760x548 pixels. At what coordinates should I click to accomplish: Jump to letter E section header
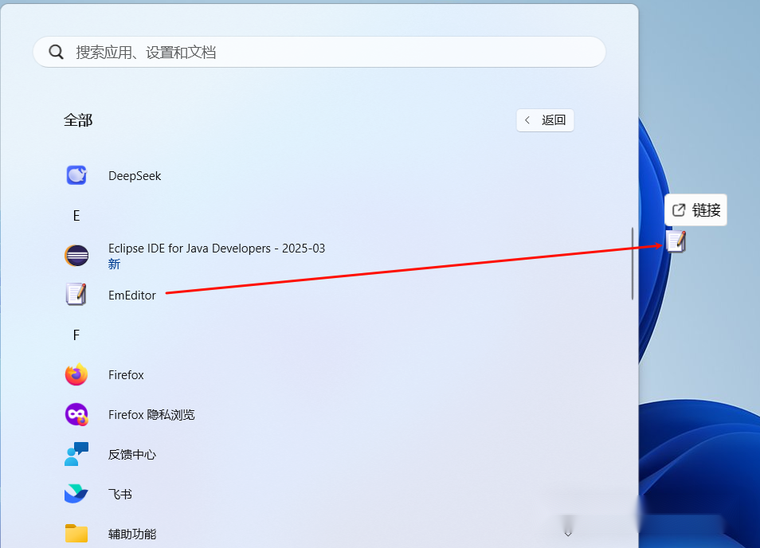77,216
